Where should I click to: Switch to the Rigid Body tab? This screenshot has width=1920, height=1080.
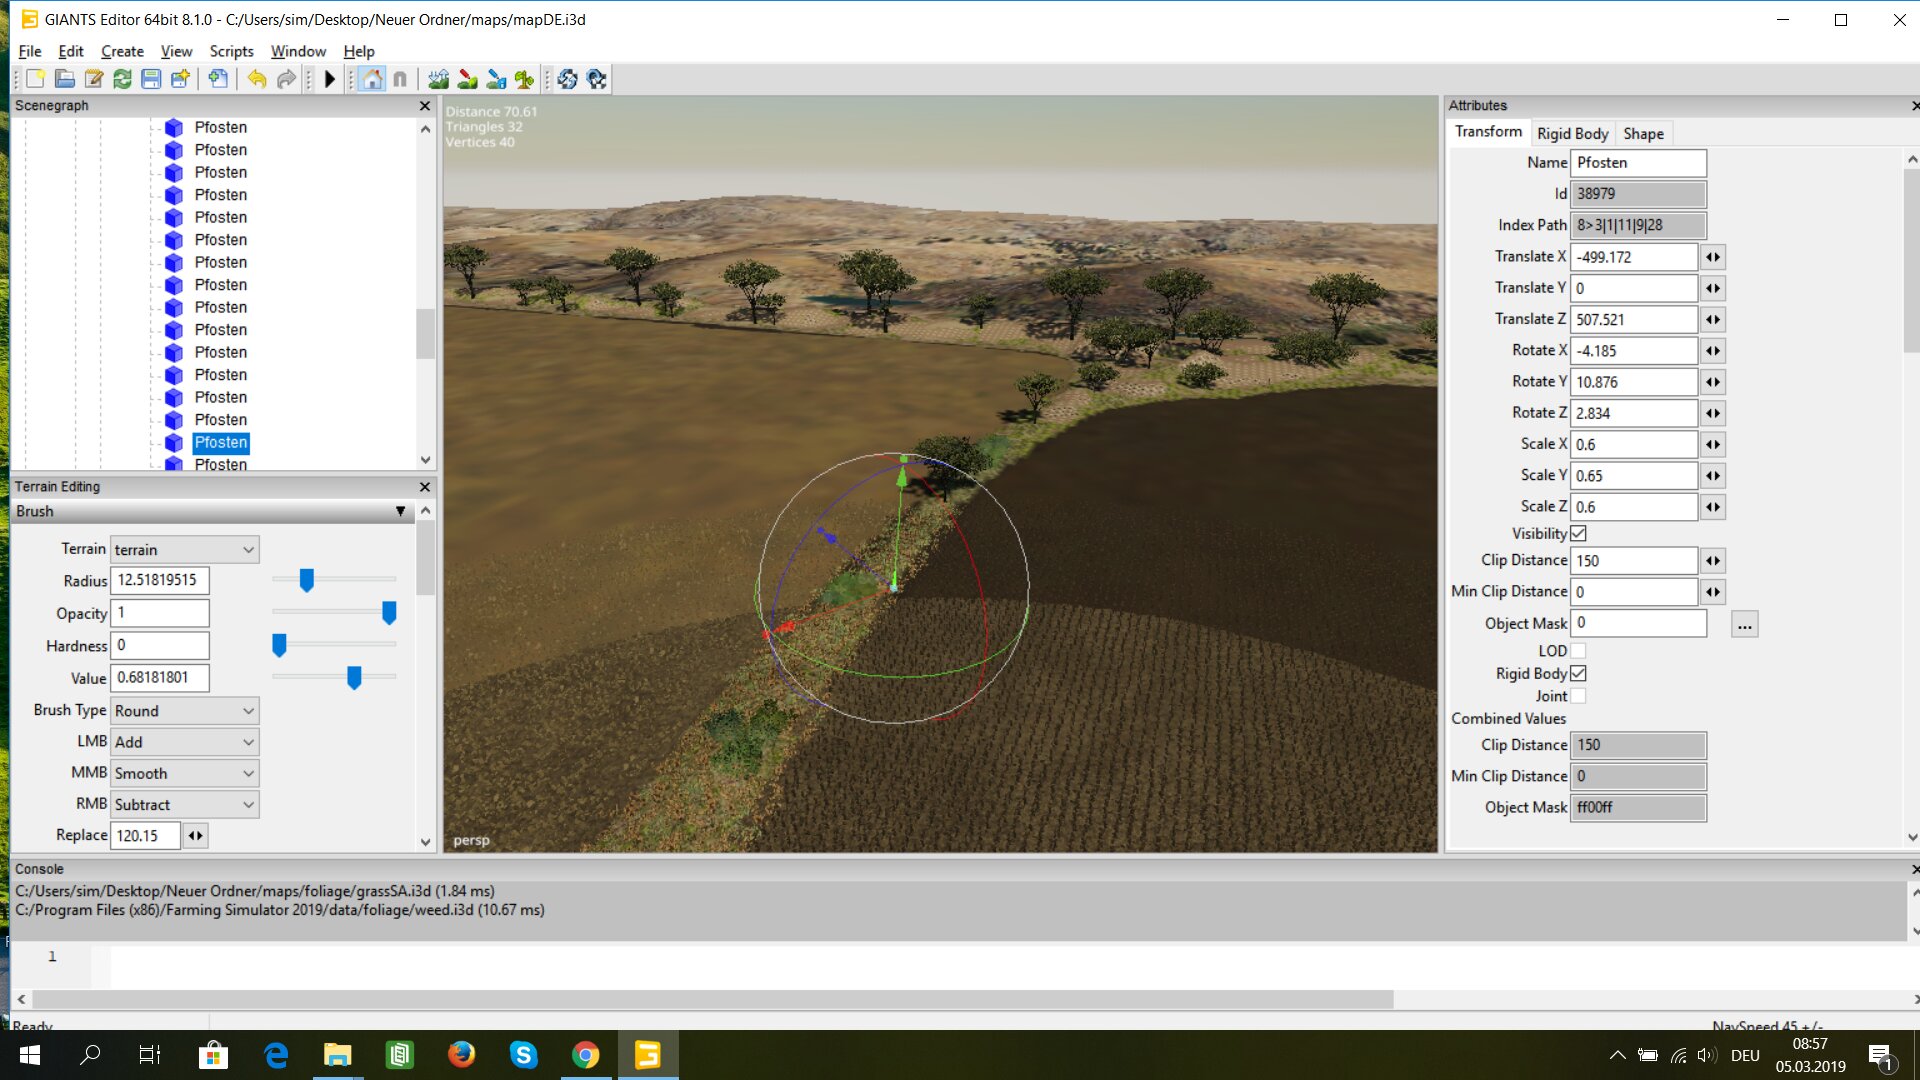pos(1572,133)
